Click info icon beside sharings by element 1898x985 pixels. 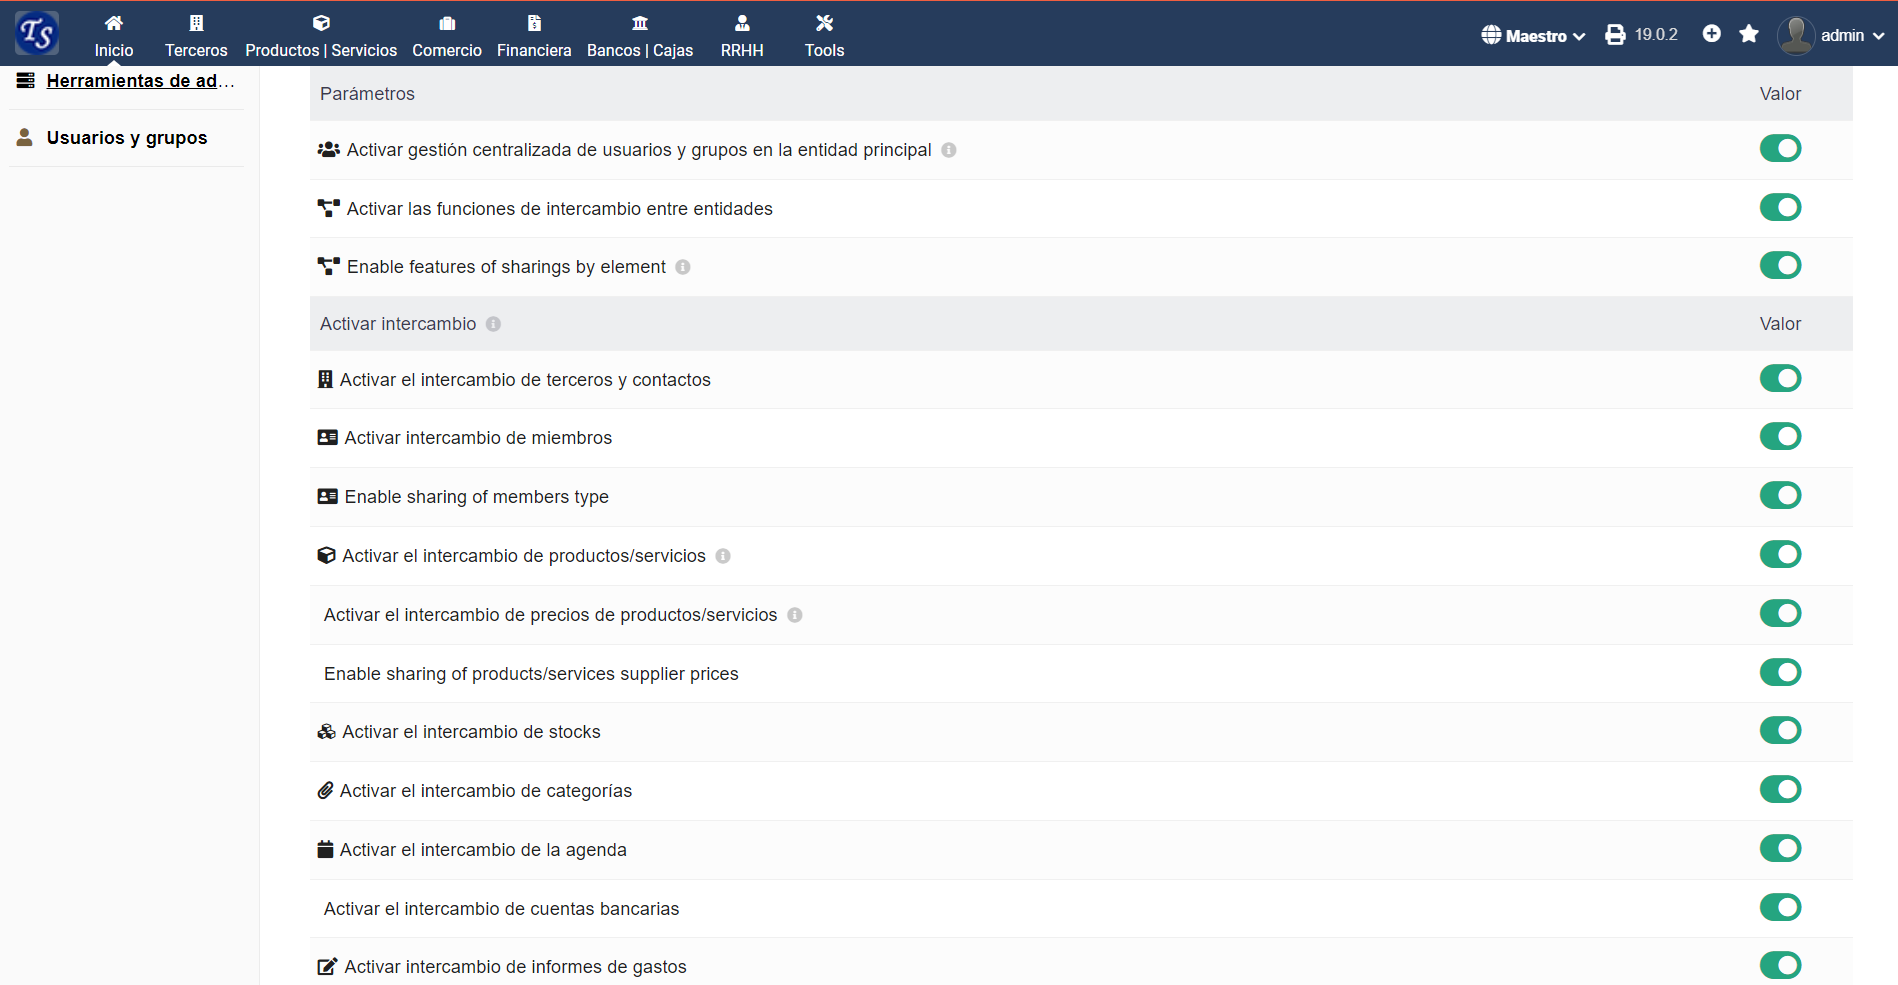pos(683,267)
